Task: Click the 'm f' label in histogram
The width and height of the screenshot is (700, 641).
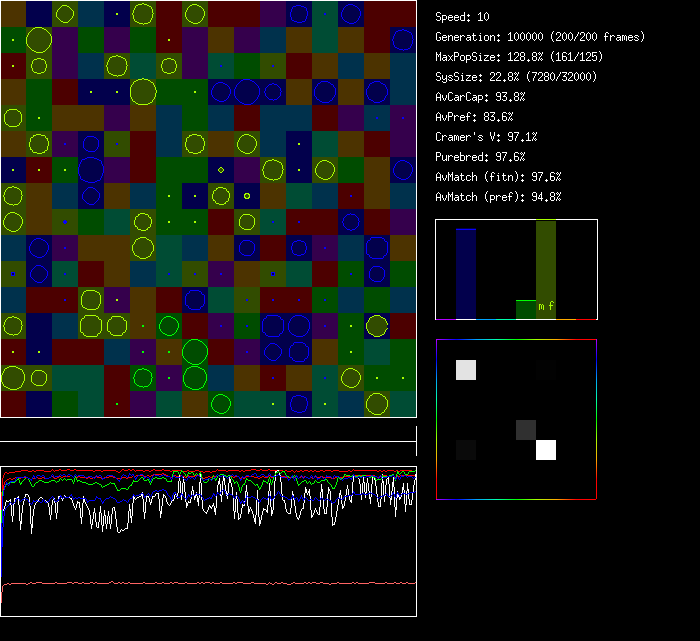Action: click(546, 307)
